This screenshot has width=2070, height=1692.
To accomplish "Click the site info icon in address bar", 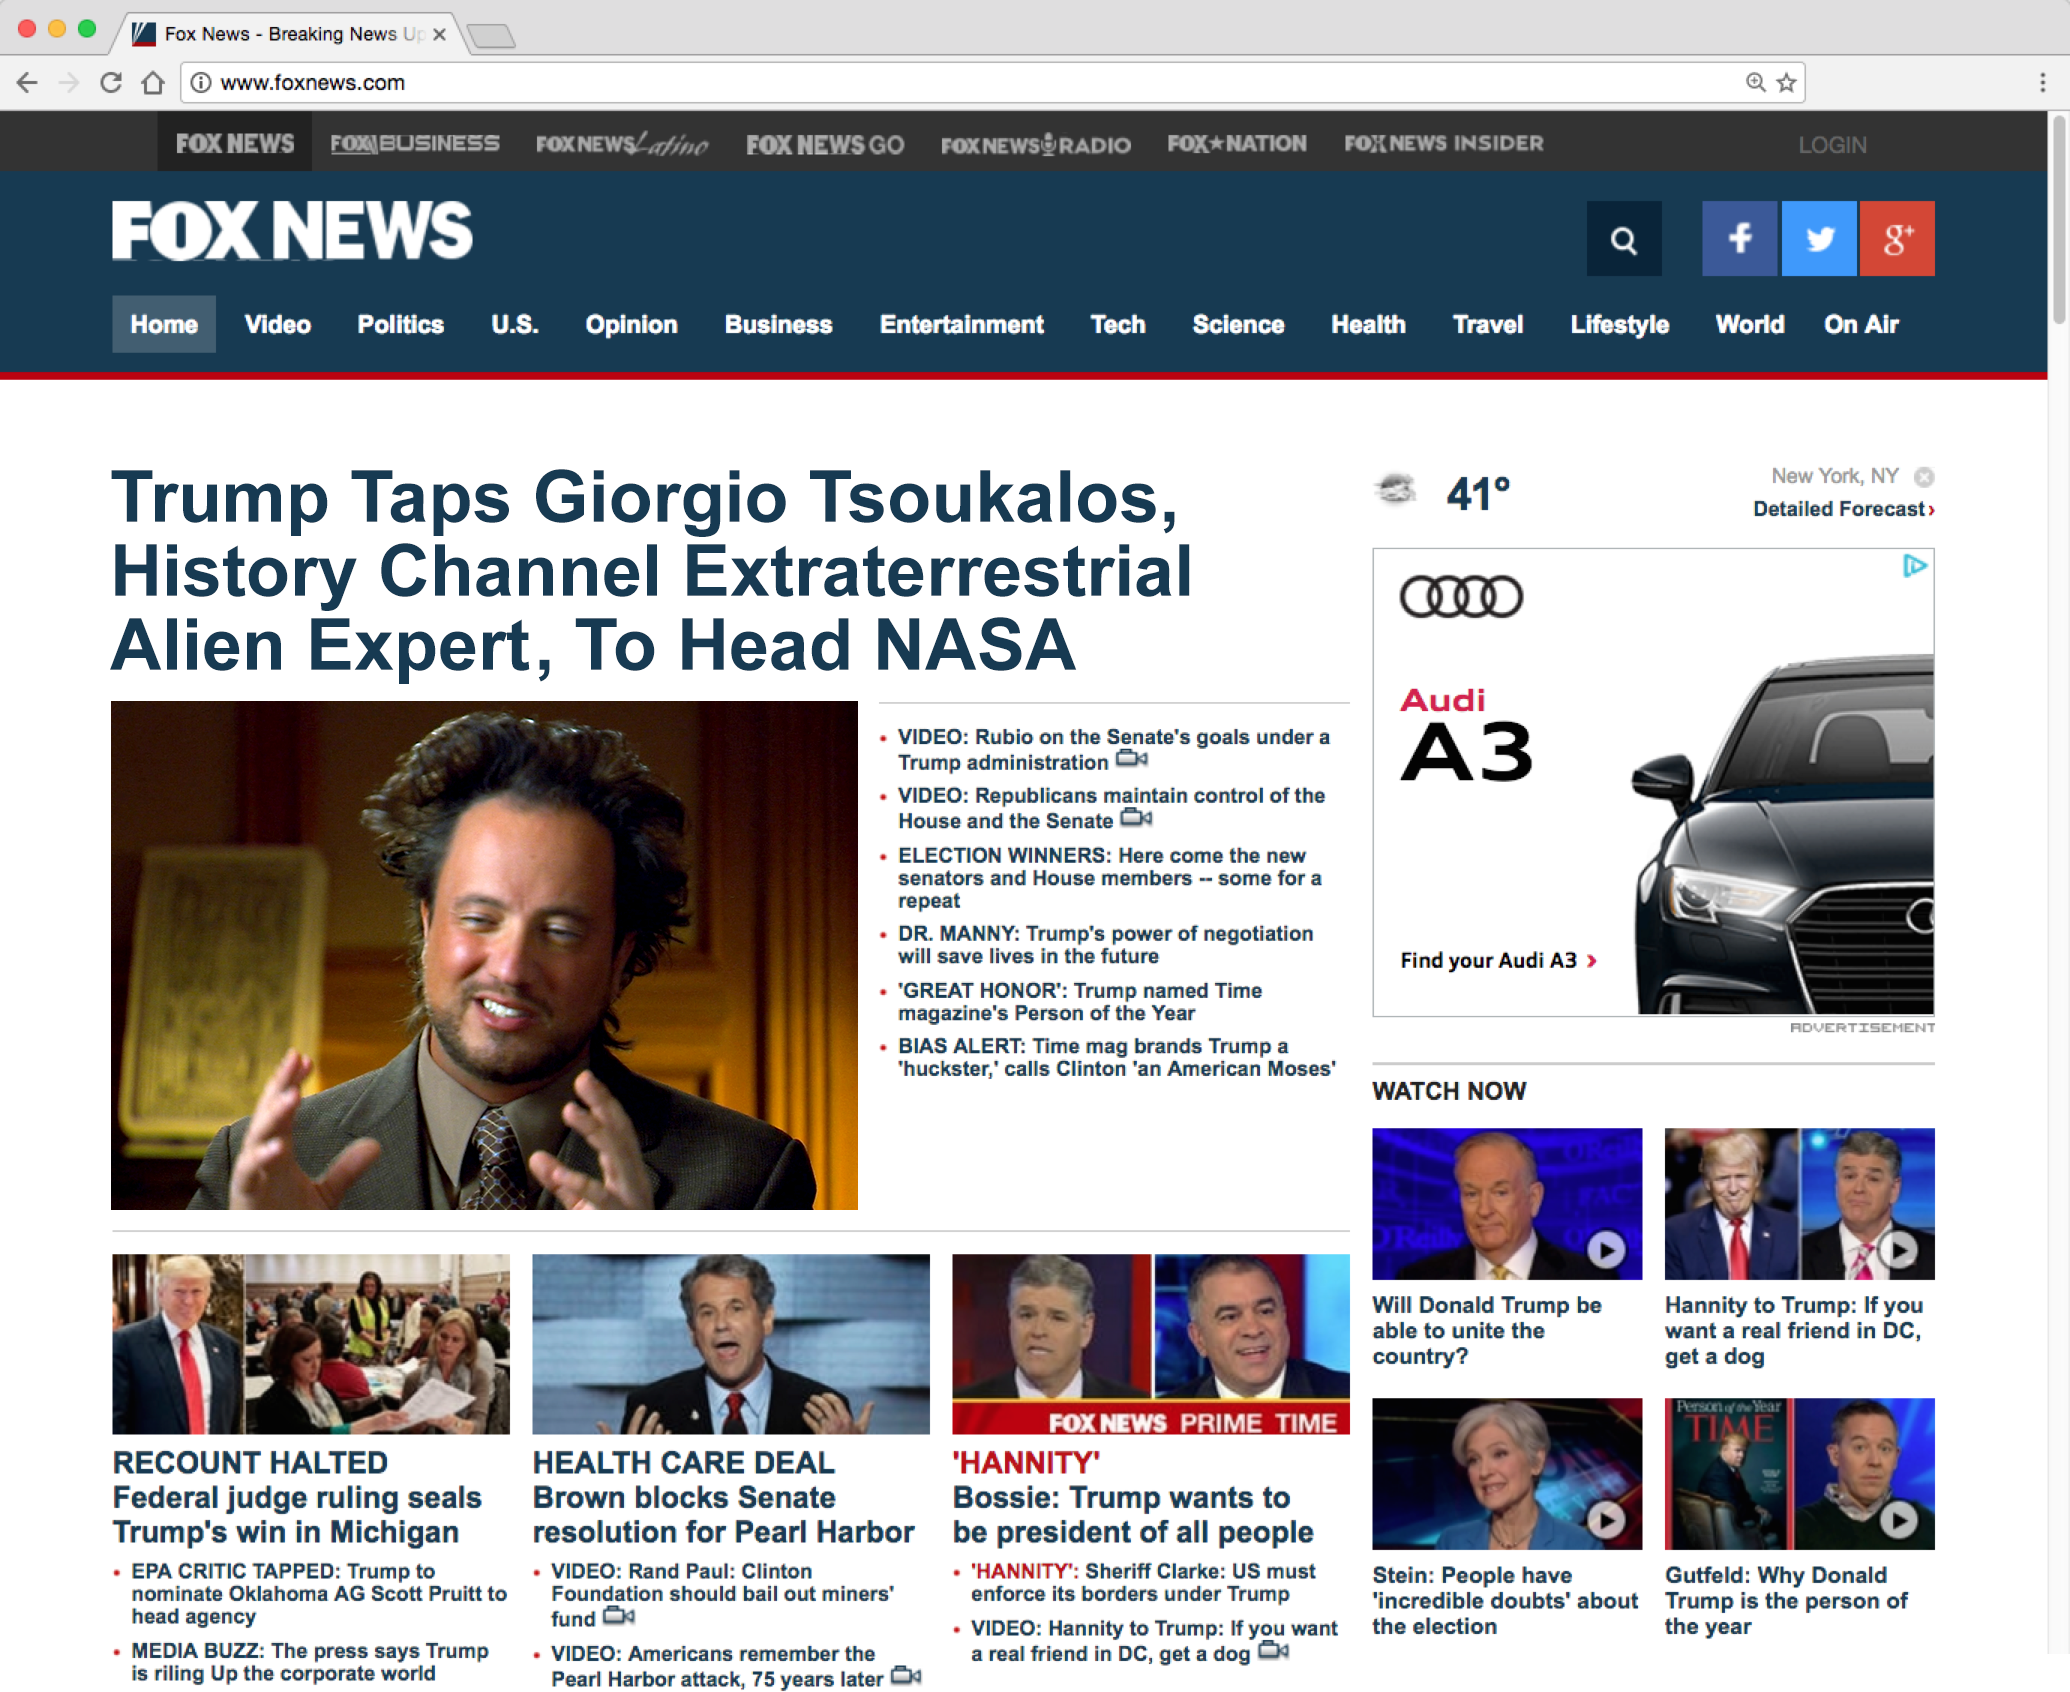I will click(201, 82).
